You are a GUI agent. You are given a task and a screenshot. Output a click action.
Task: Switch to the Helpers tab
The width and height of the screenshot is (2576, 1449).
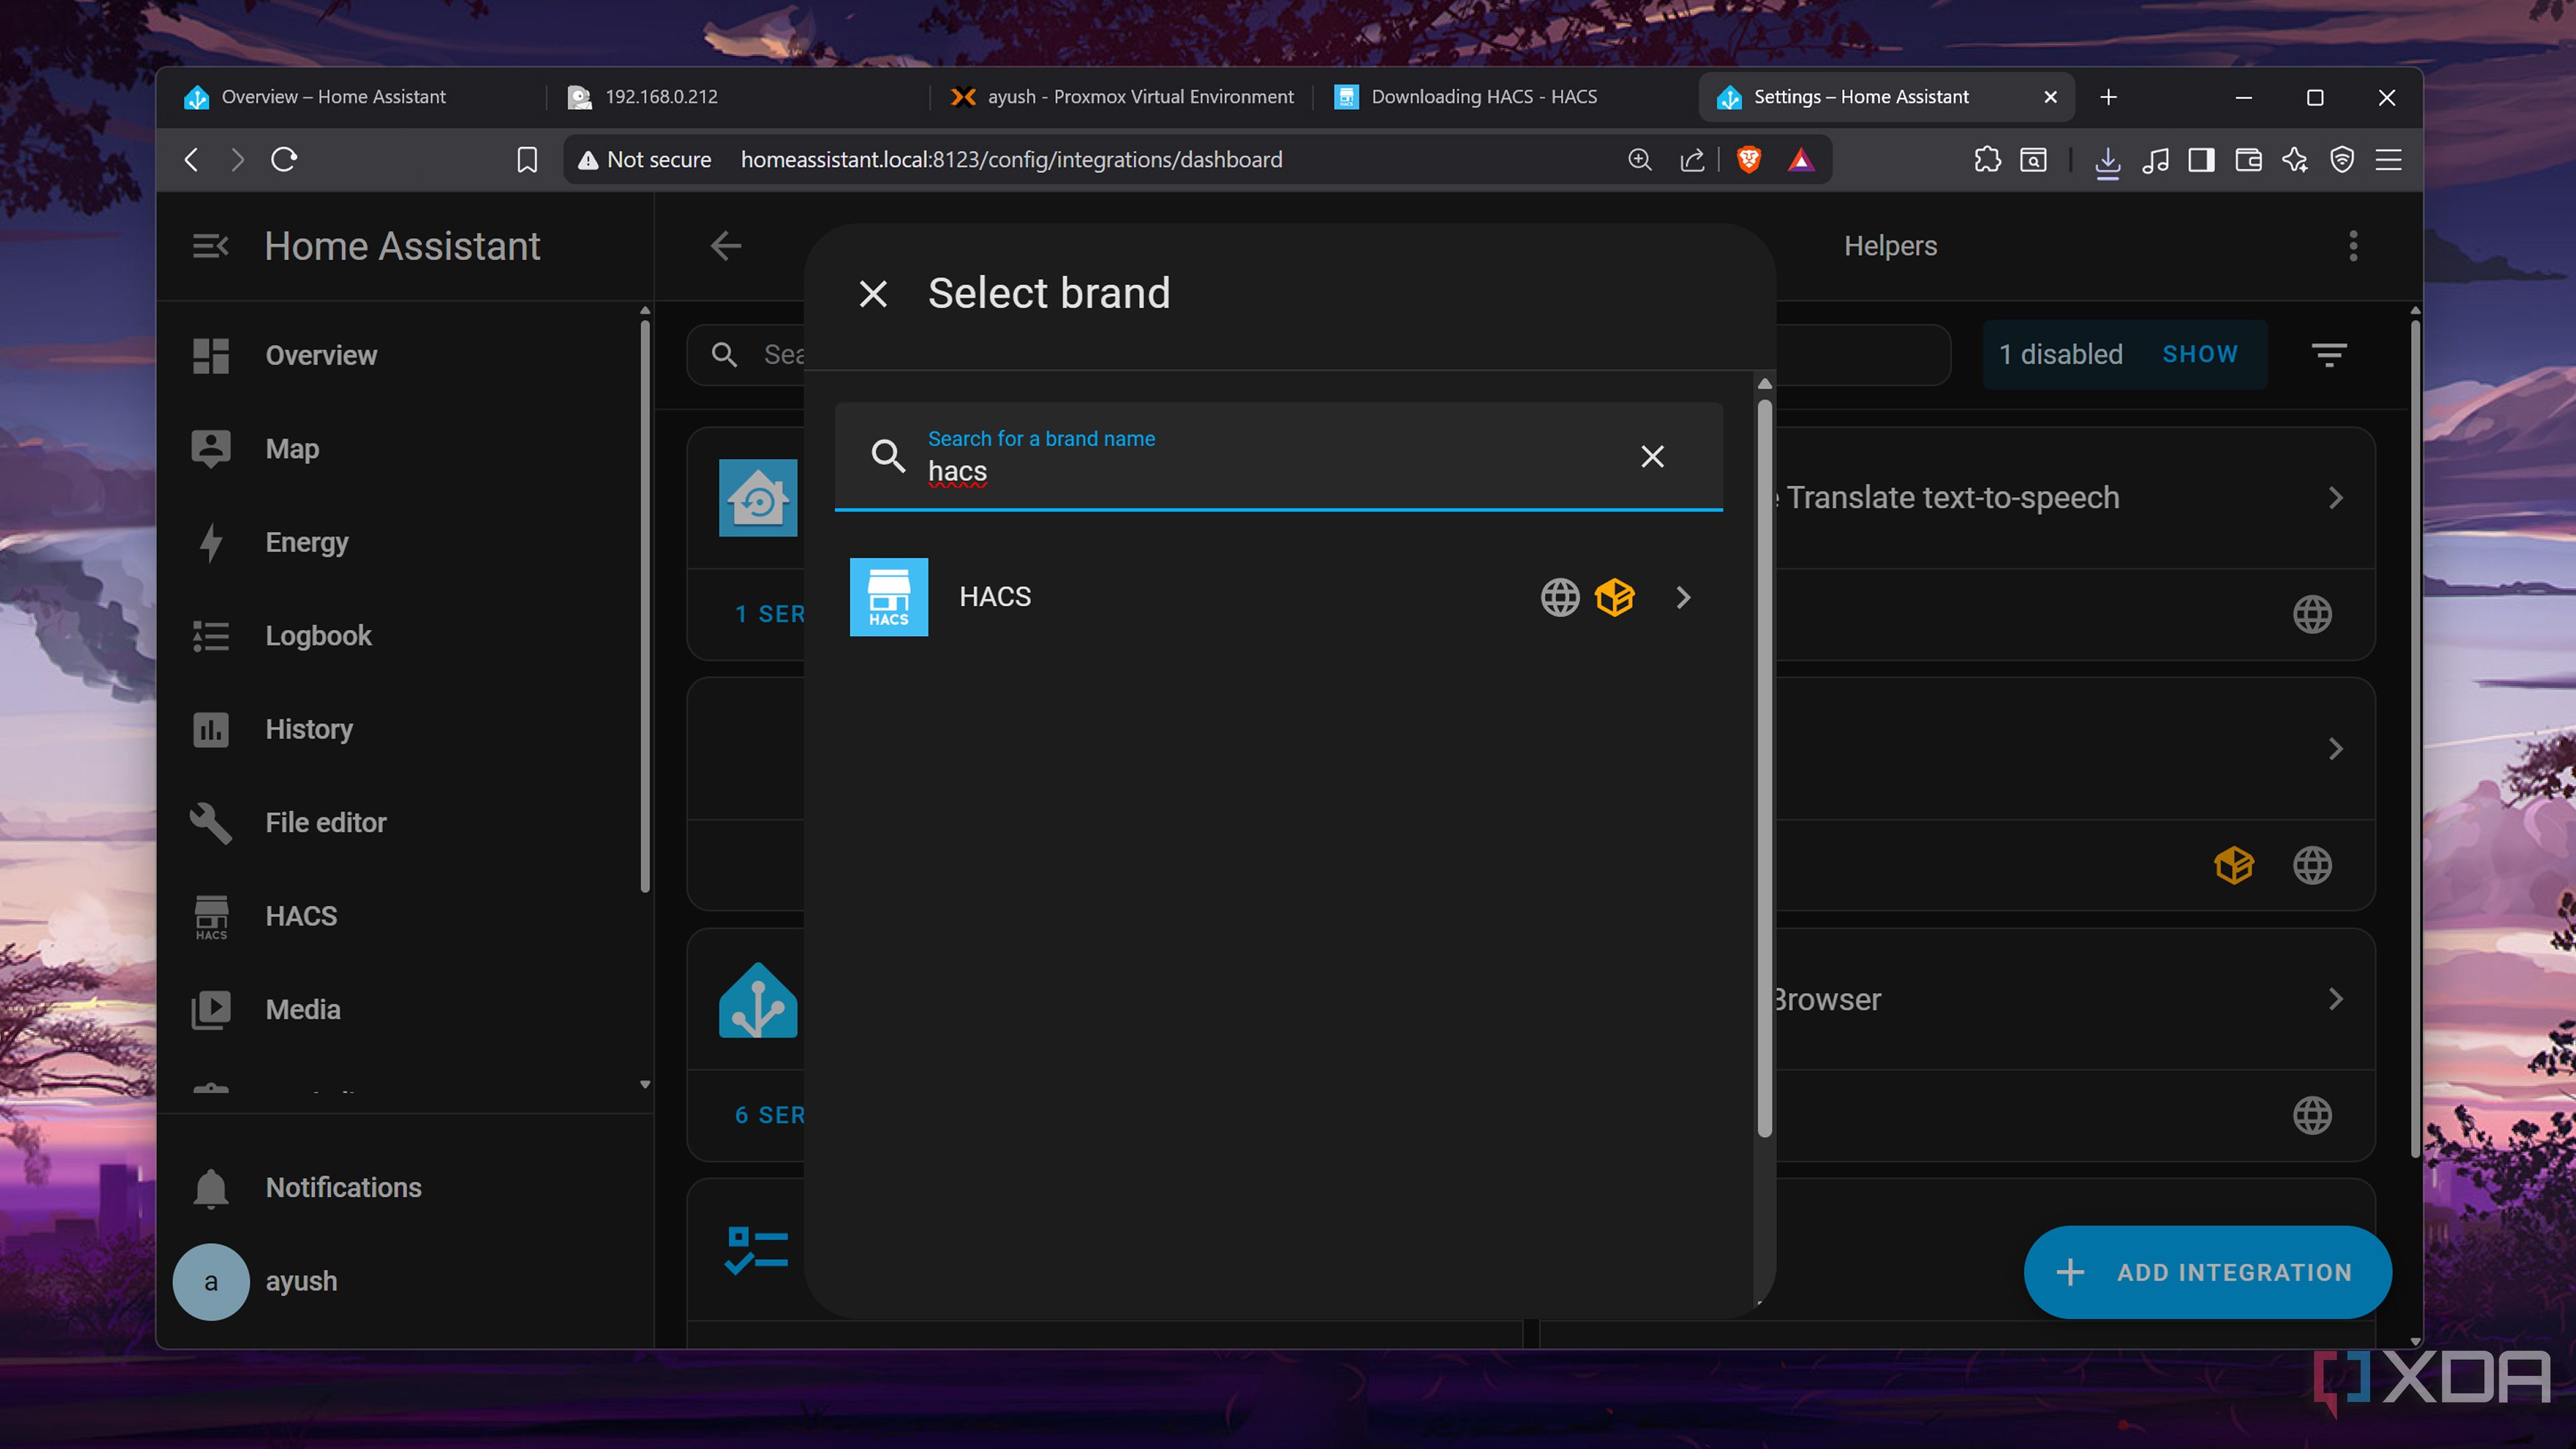(1890, 246)
